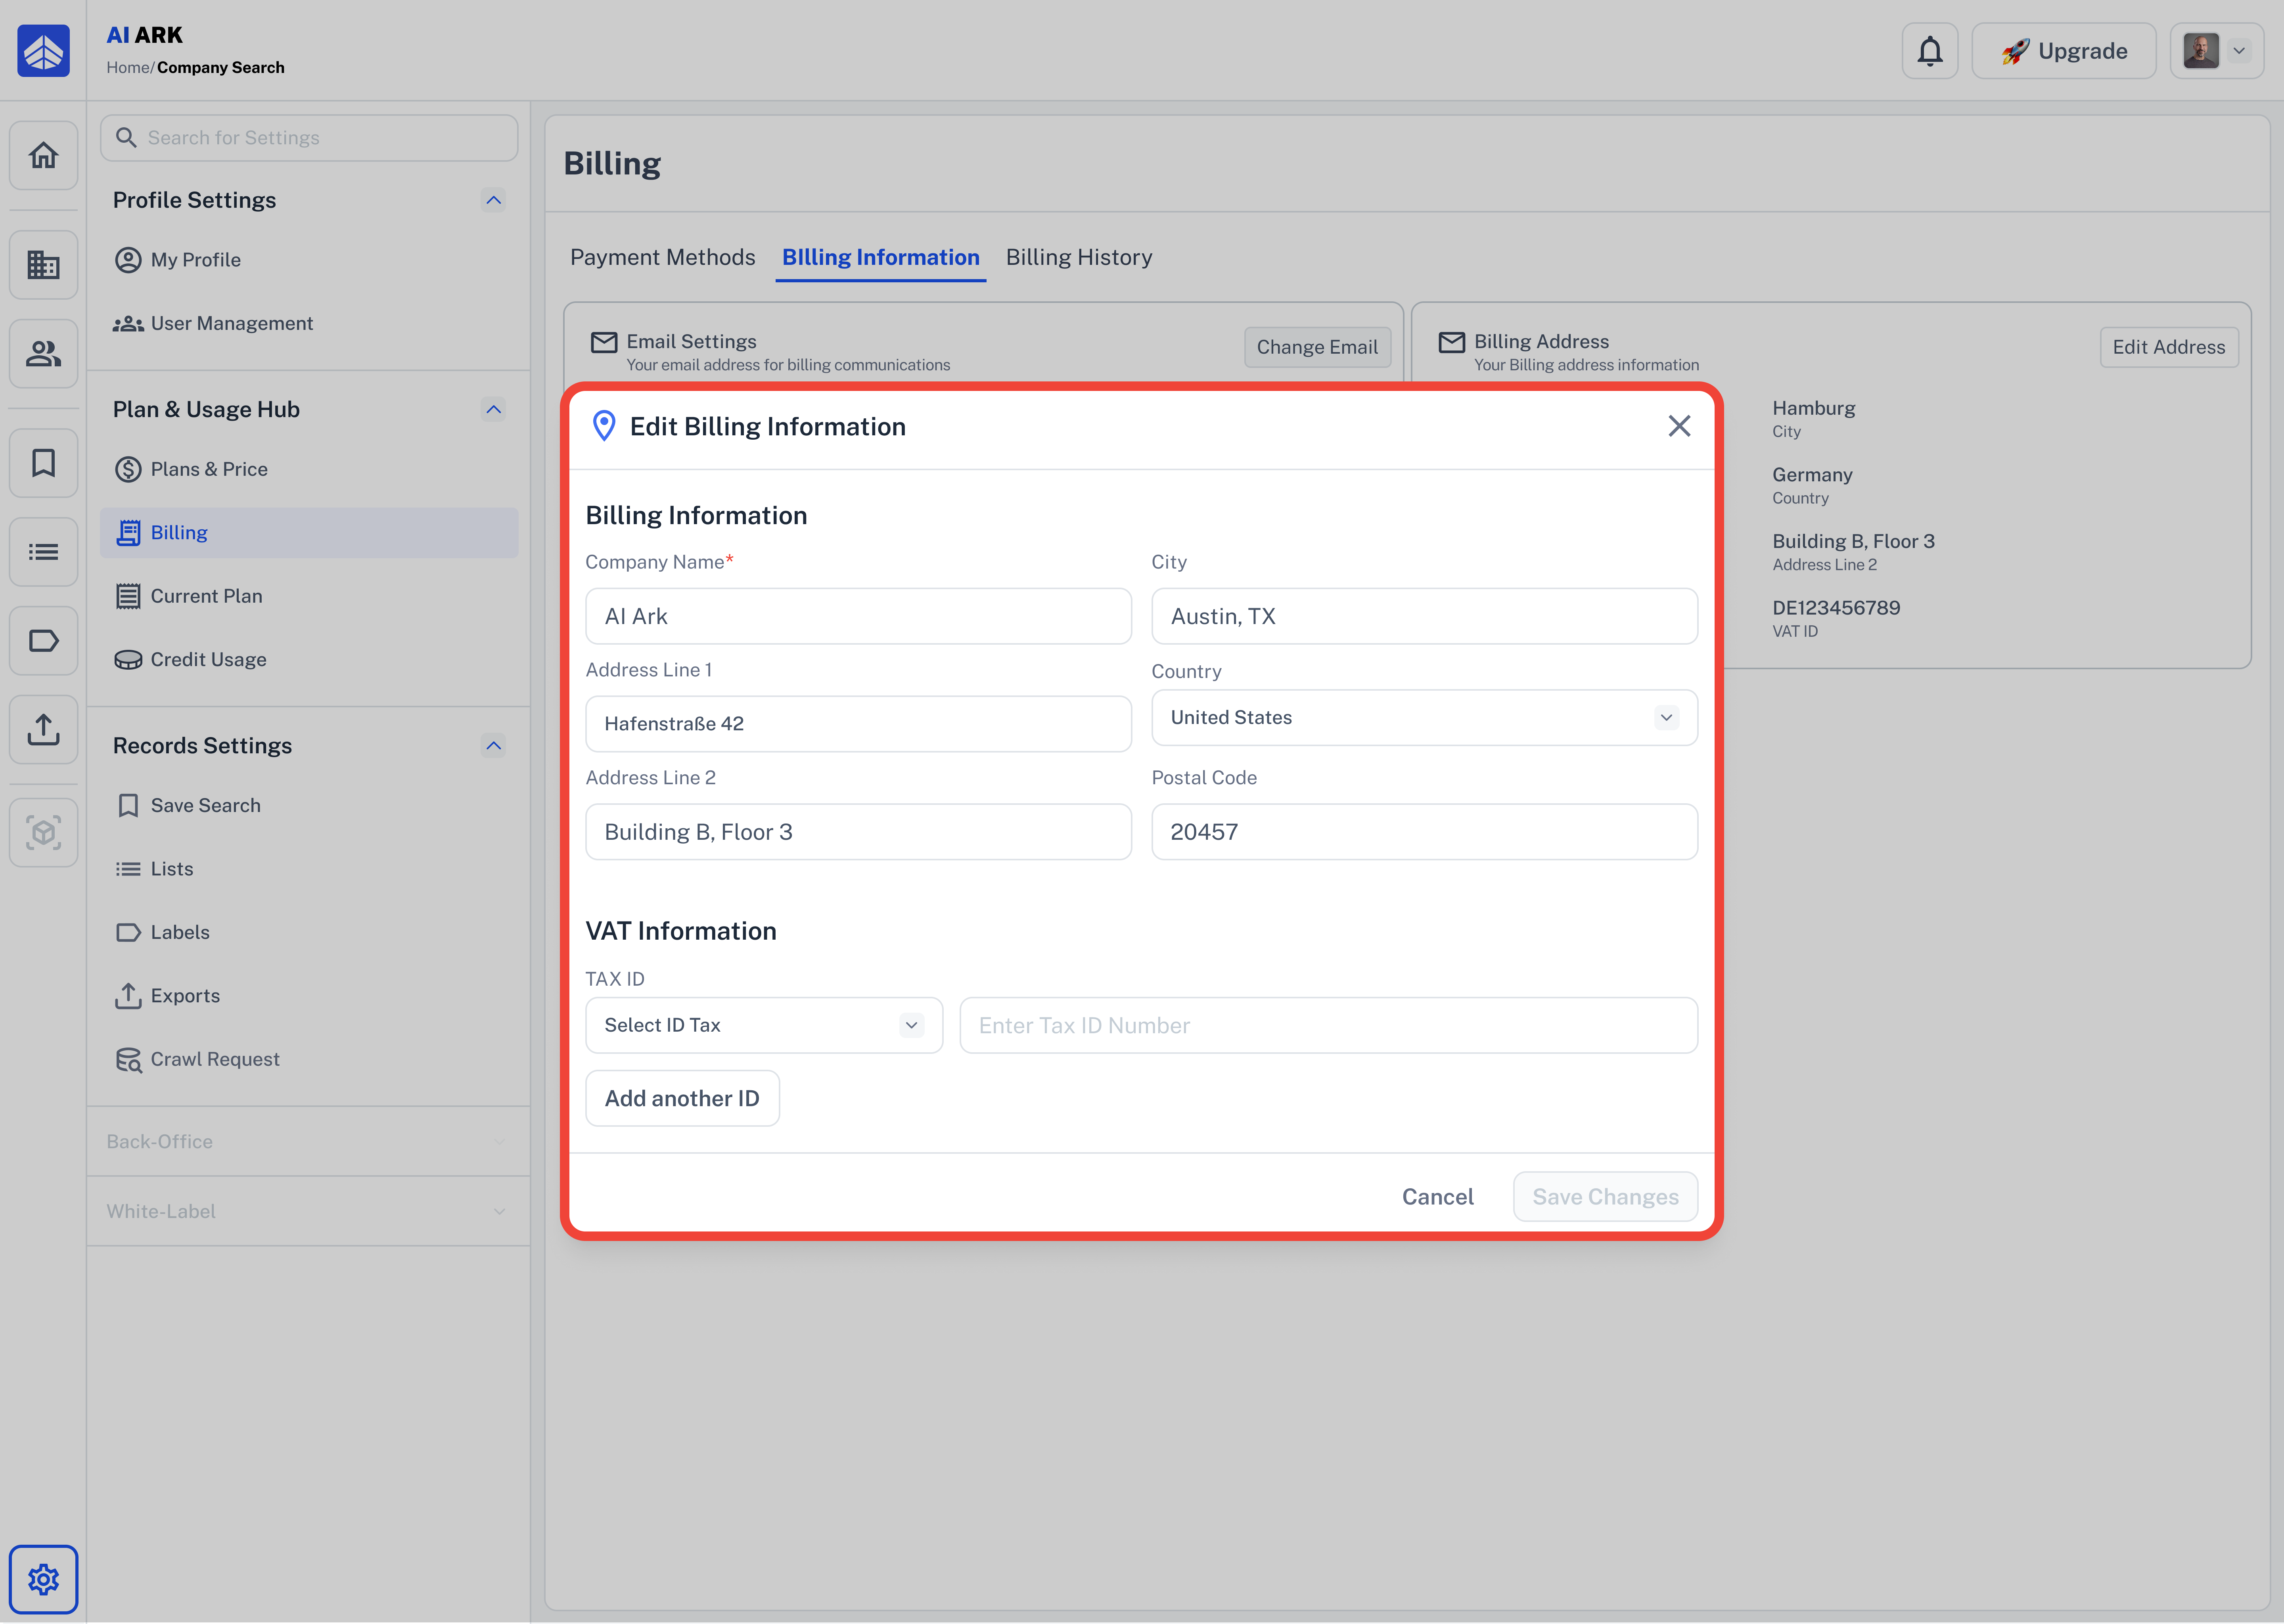Open Crawl Request settings
Image resolution: width=2284 pixels, height=1624 pixels.
pos(309,1059)
